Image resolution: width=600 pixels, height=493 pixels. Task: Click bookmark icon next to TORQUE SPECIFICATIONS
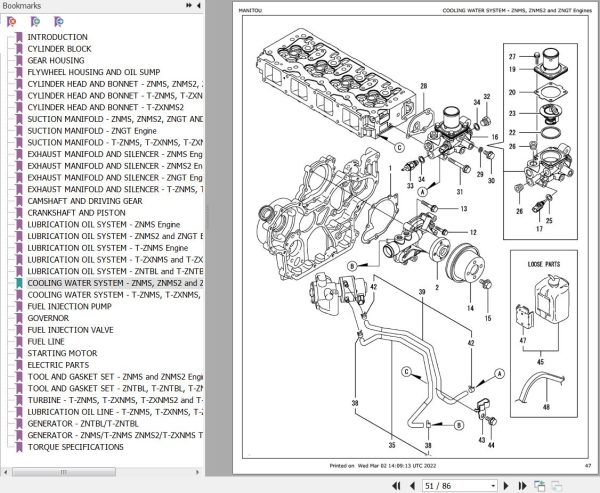(x=19, y=447)
